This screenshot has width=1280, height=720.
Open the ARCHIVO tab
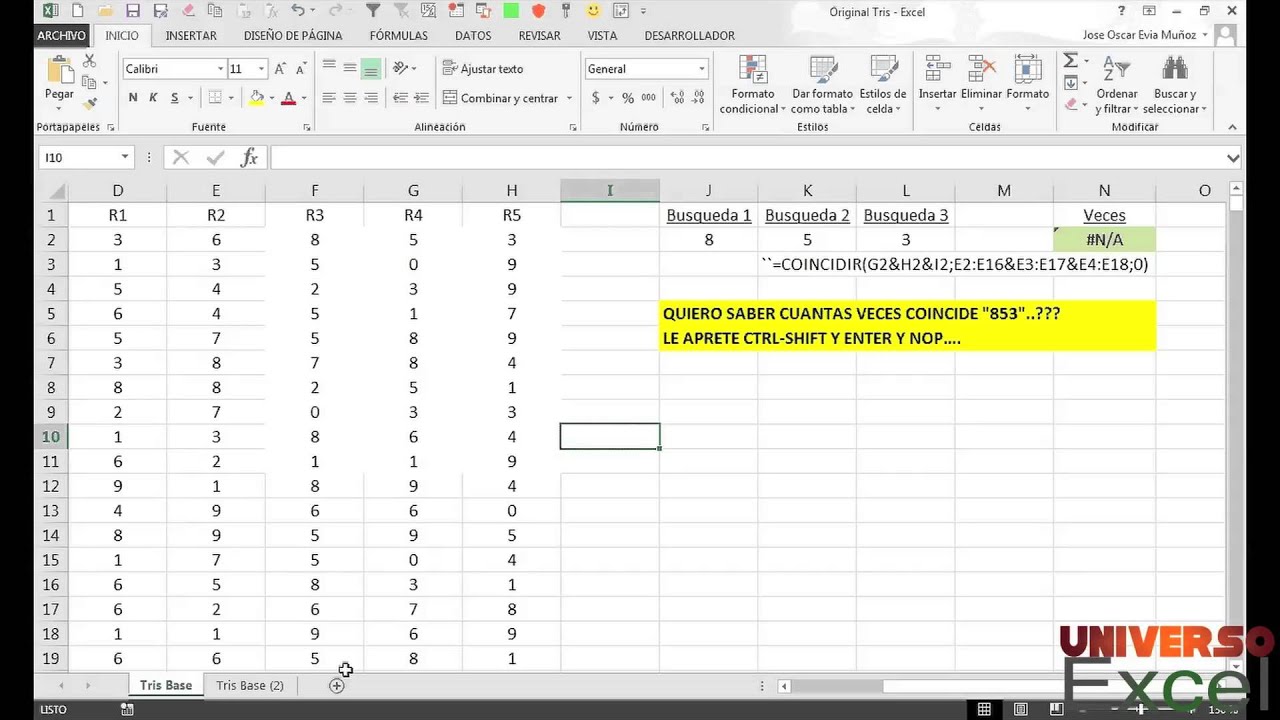[61, 35]
